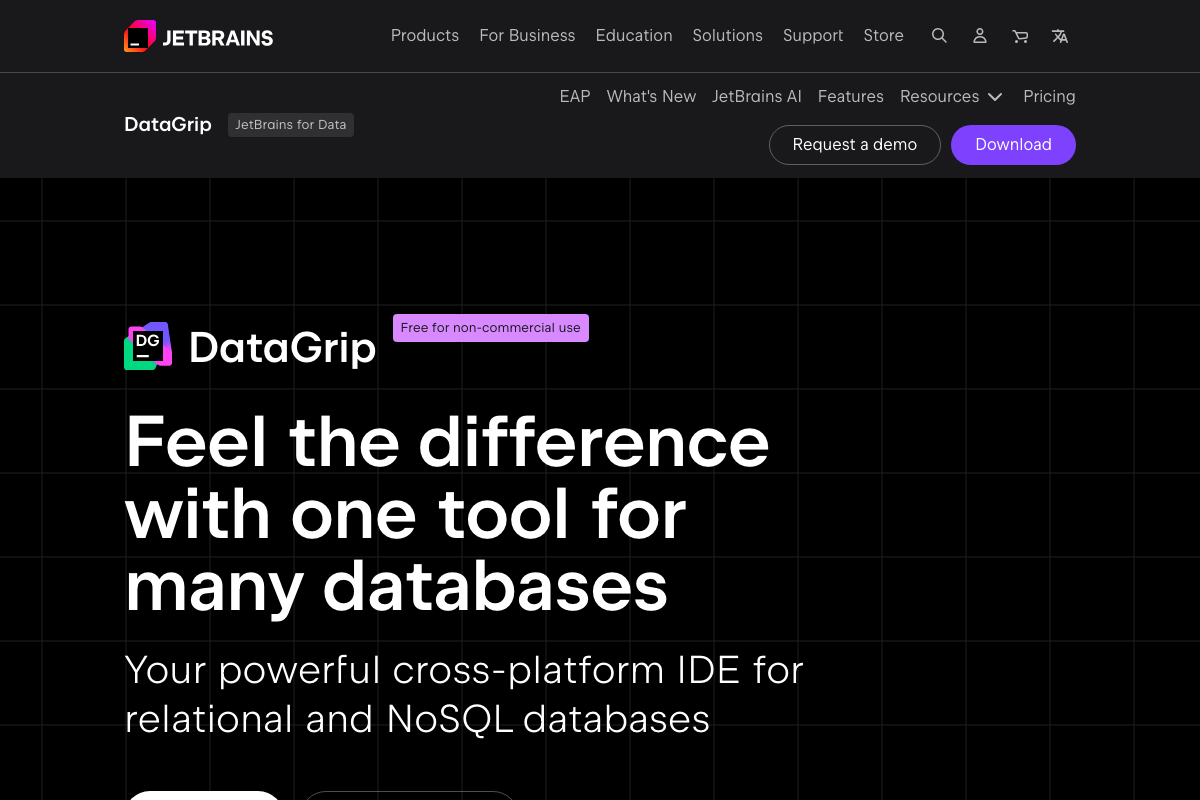View the Pricing page
This screenshot has height=800, width=1200.
pos(1049,97)
